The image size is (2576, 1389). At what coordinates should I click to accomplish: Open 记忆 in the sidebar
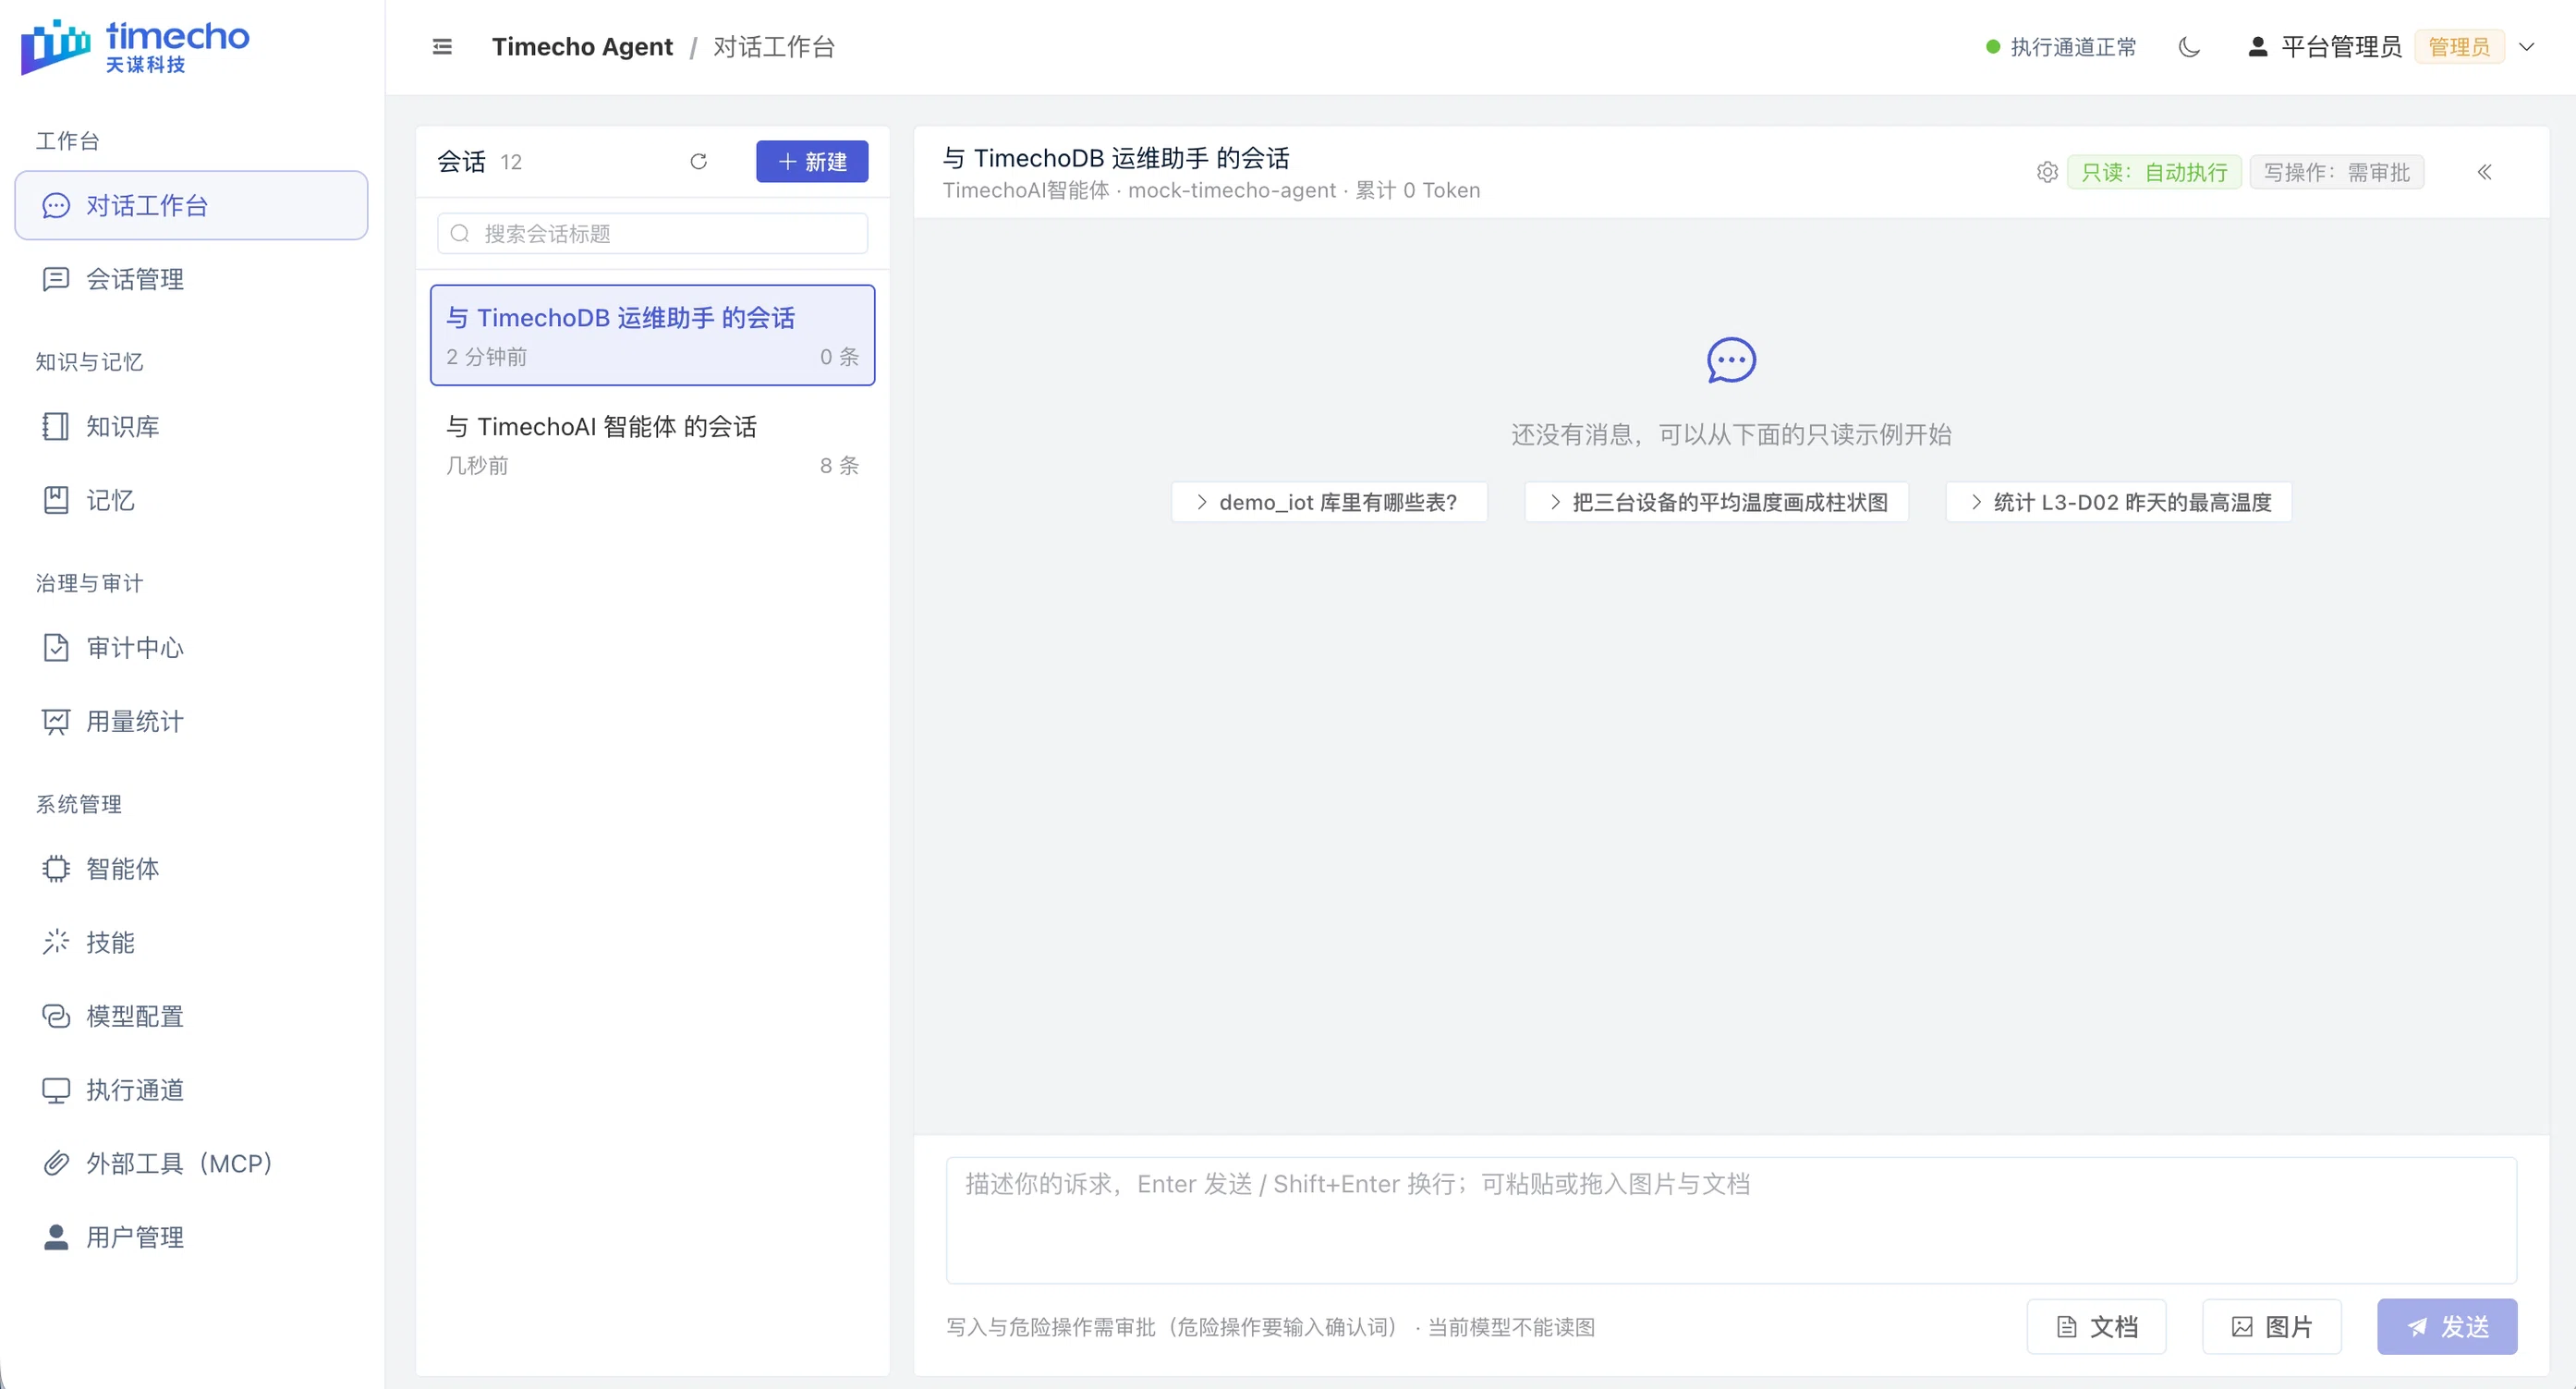pos(191,500)
